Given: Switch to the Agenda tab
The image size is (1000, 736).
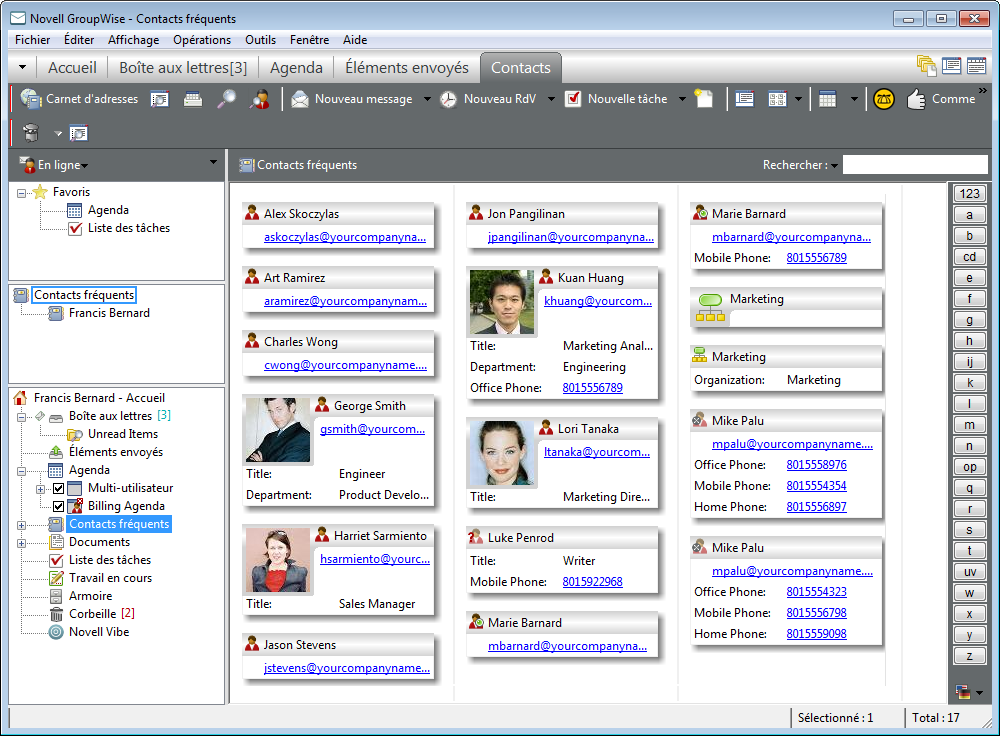Looking at the screenshot, I should click(x=296, y=68).
